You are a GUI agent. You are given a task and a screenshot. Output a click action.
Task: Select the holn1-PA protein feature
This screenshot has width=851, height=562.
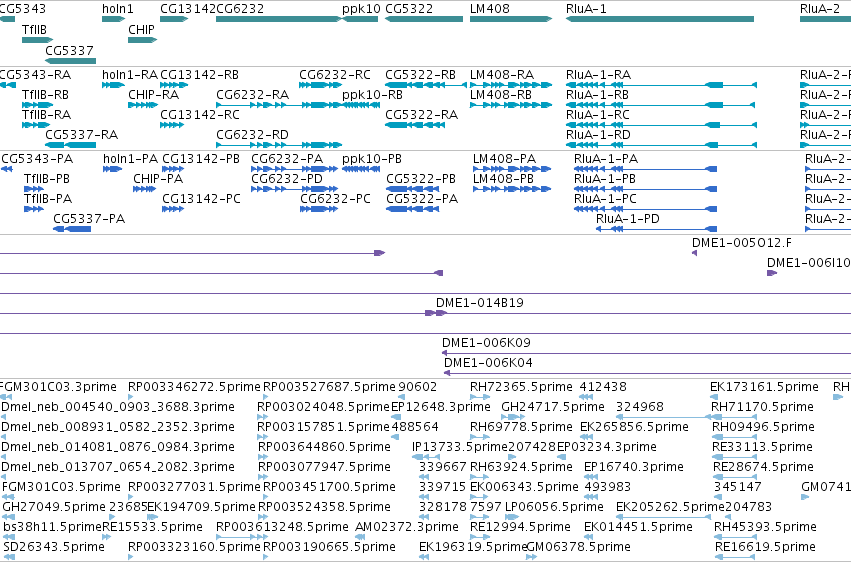tap(112, 169)
